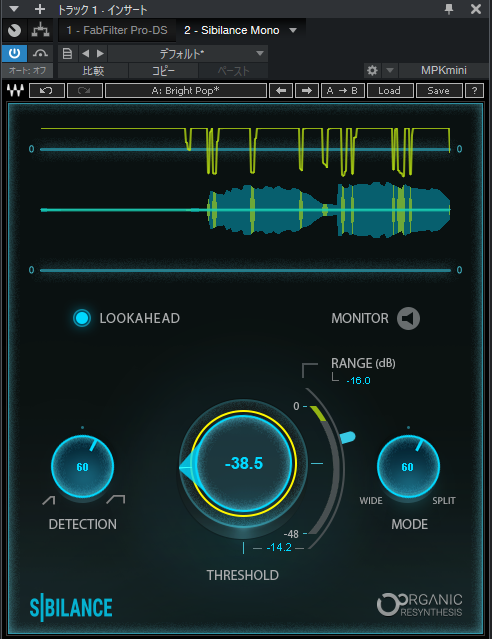Go to the next host preset
This screenshot has width=492, height=639.
click(x=100, y=53)
